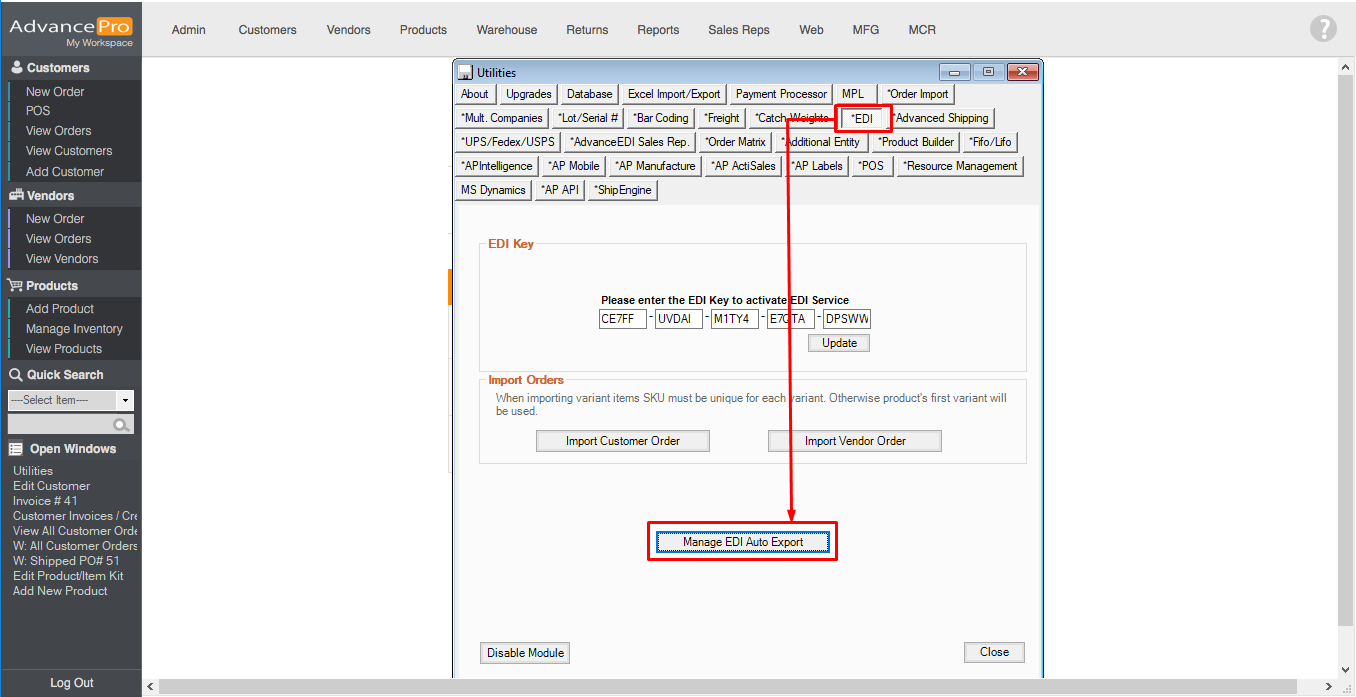
Task: Open the *AP Labels tab
Action: (x=817, y=166)
